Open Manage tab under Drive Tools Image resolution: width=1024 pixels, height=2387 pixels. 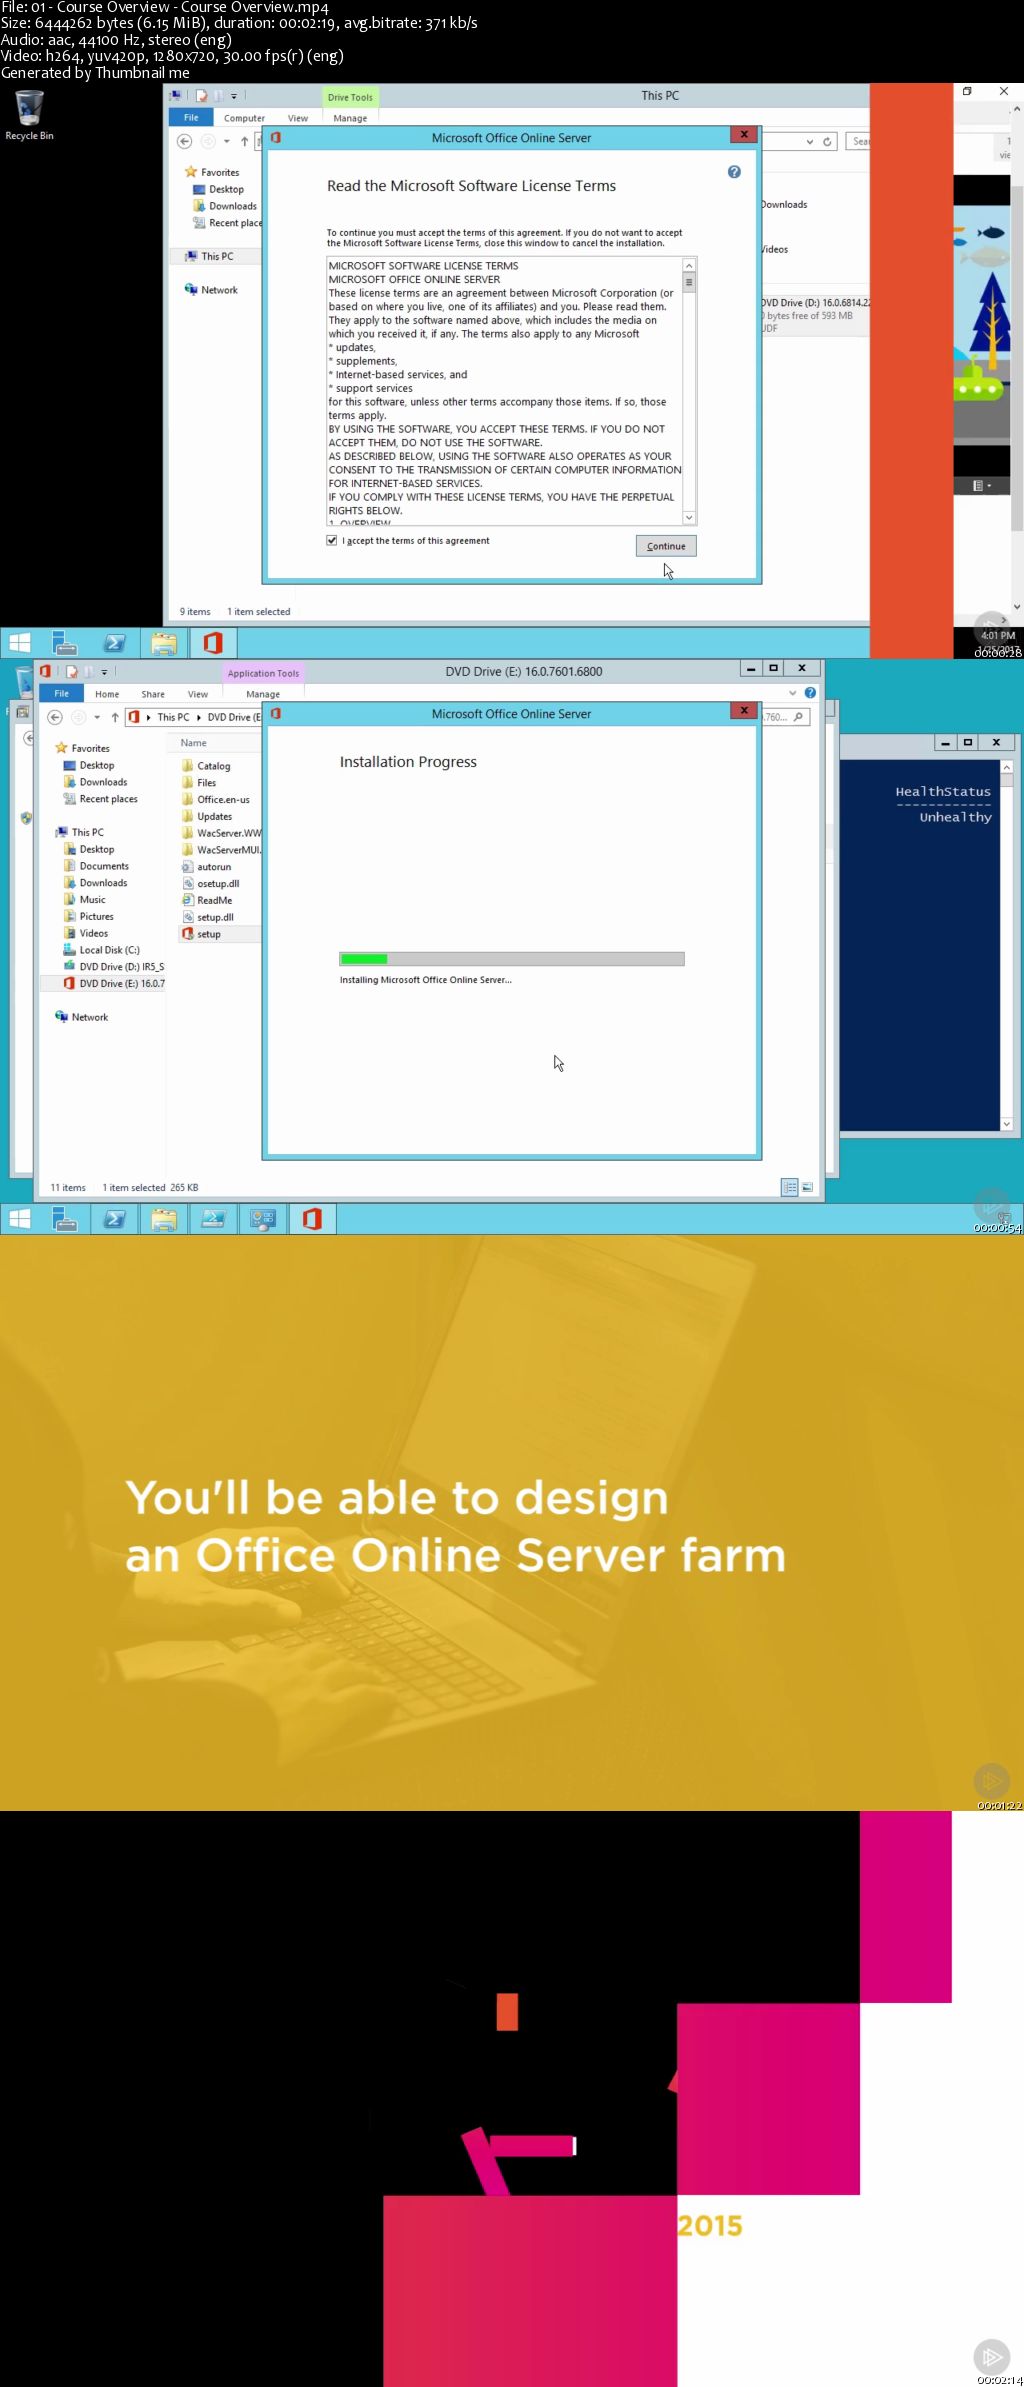[x=350, y=118]
